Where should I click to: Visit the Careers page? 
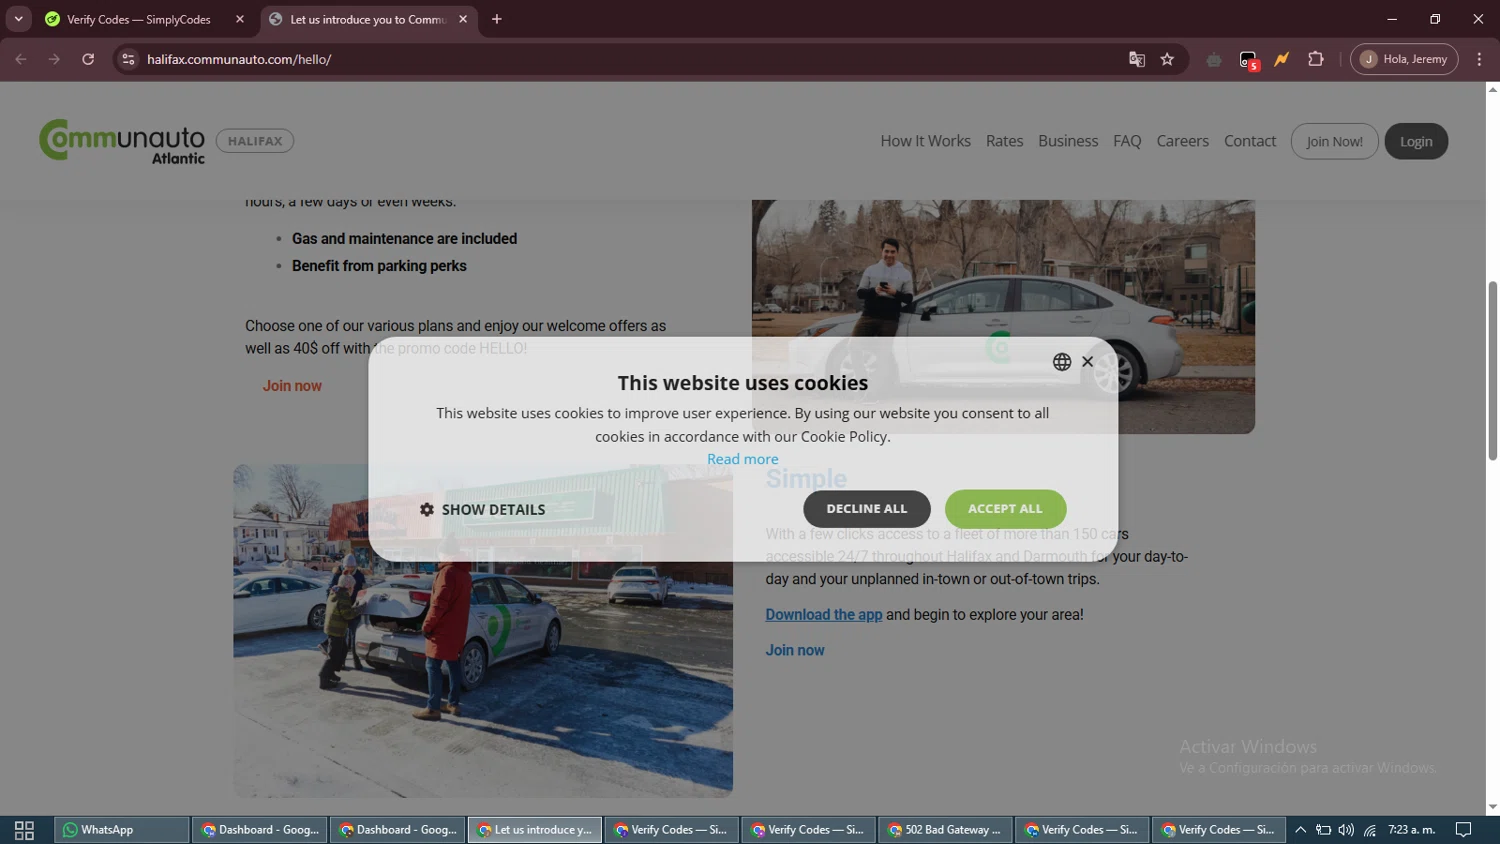pyautogui.click(x=1182, y=141)
